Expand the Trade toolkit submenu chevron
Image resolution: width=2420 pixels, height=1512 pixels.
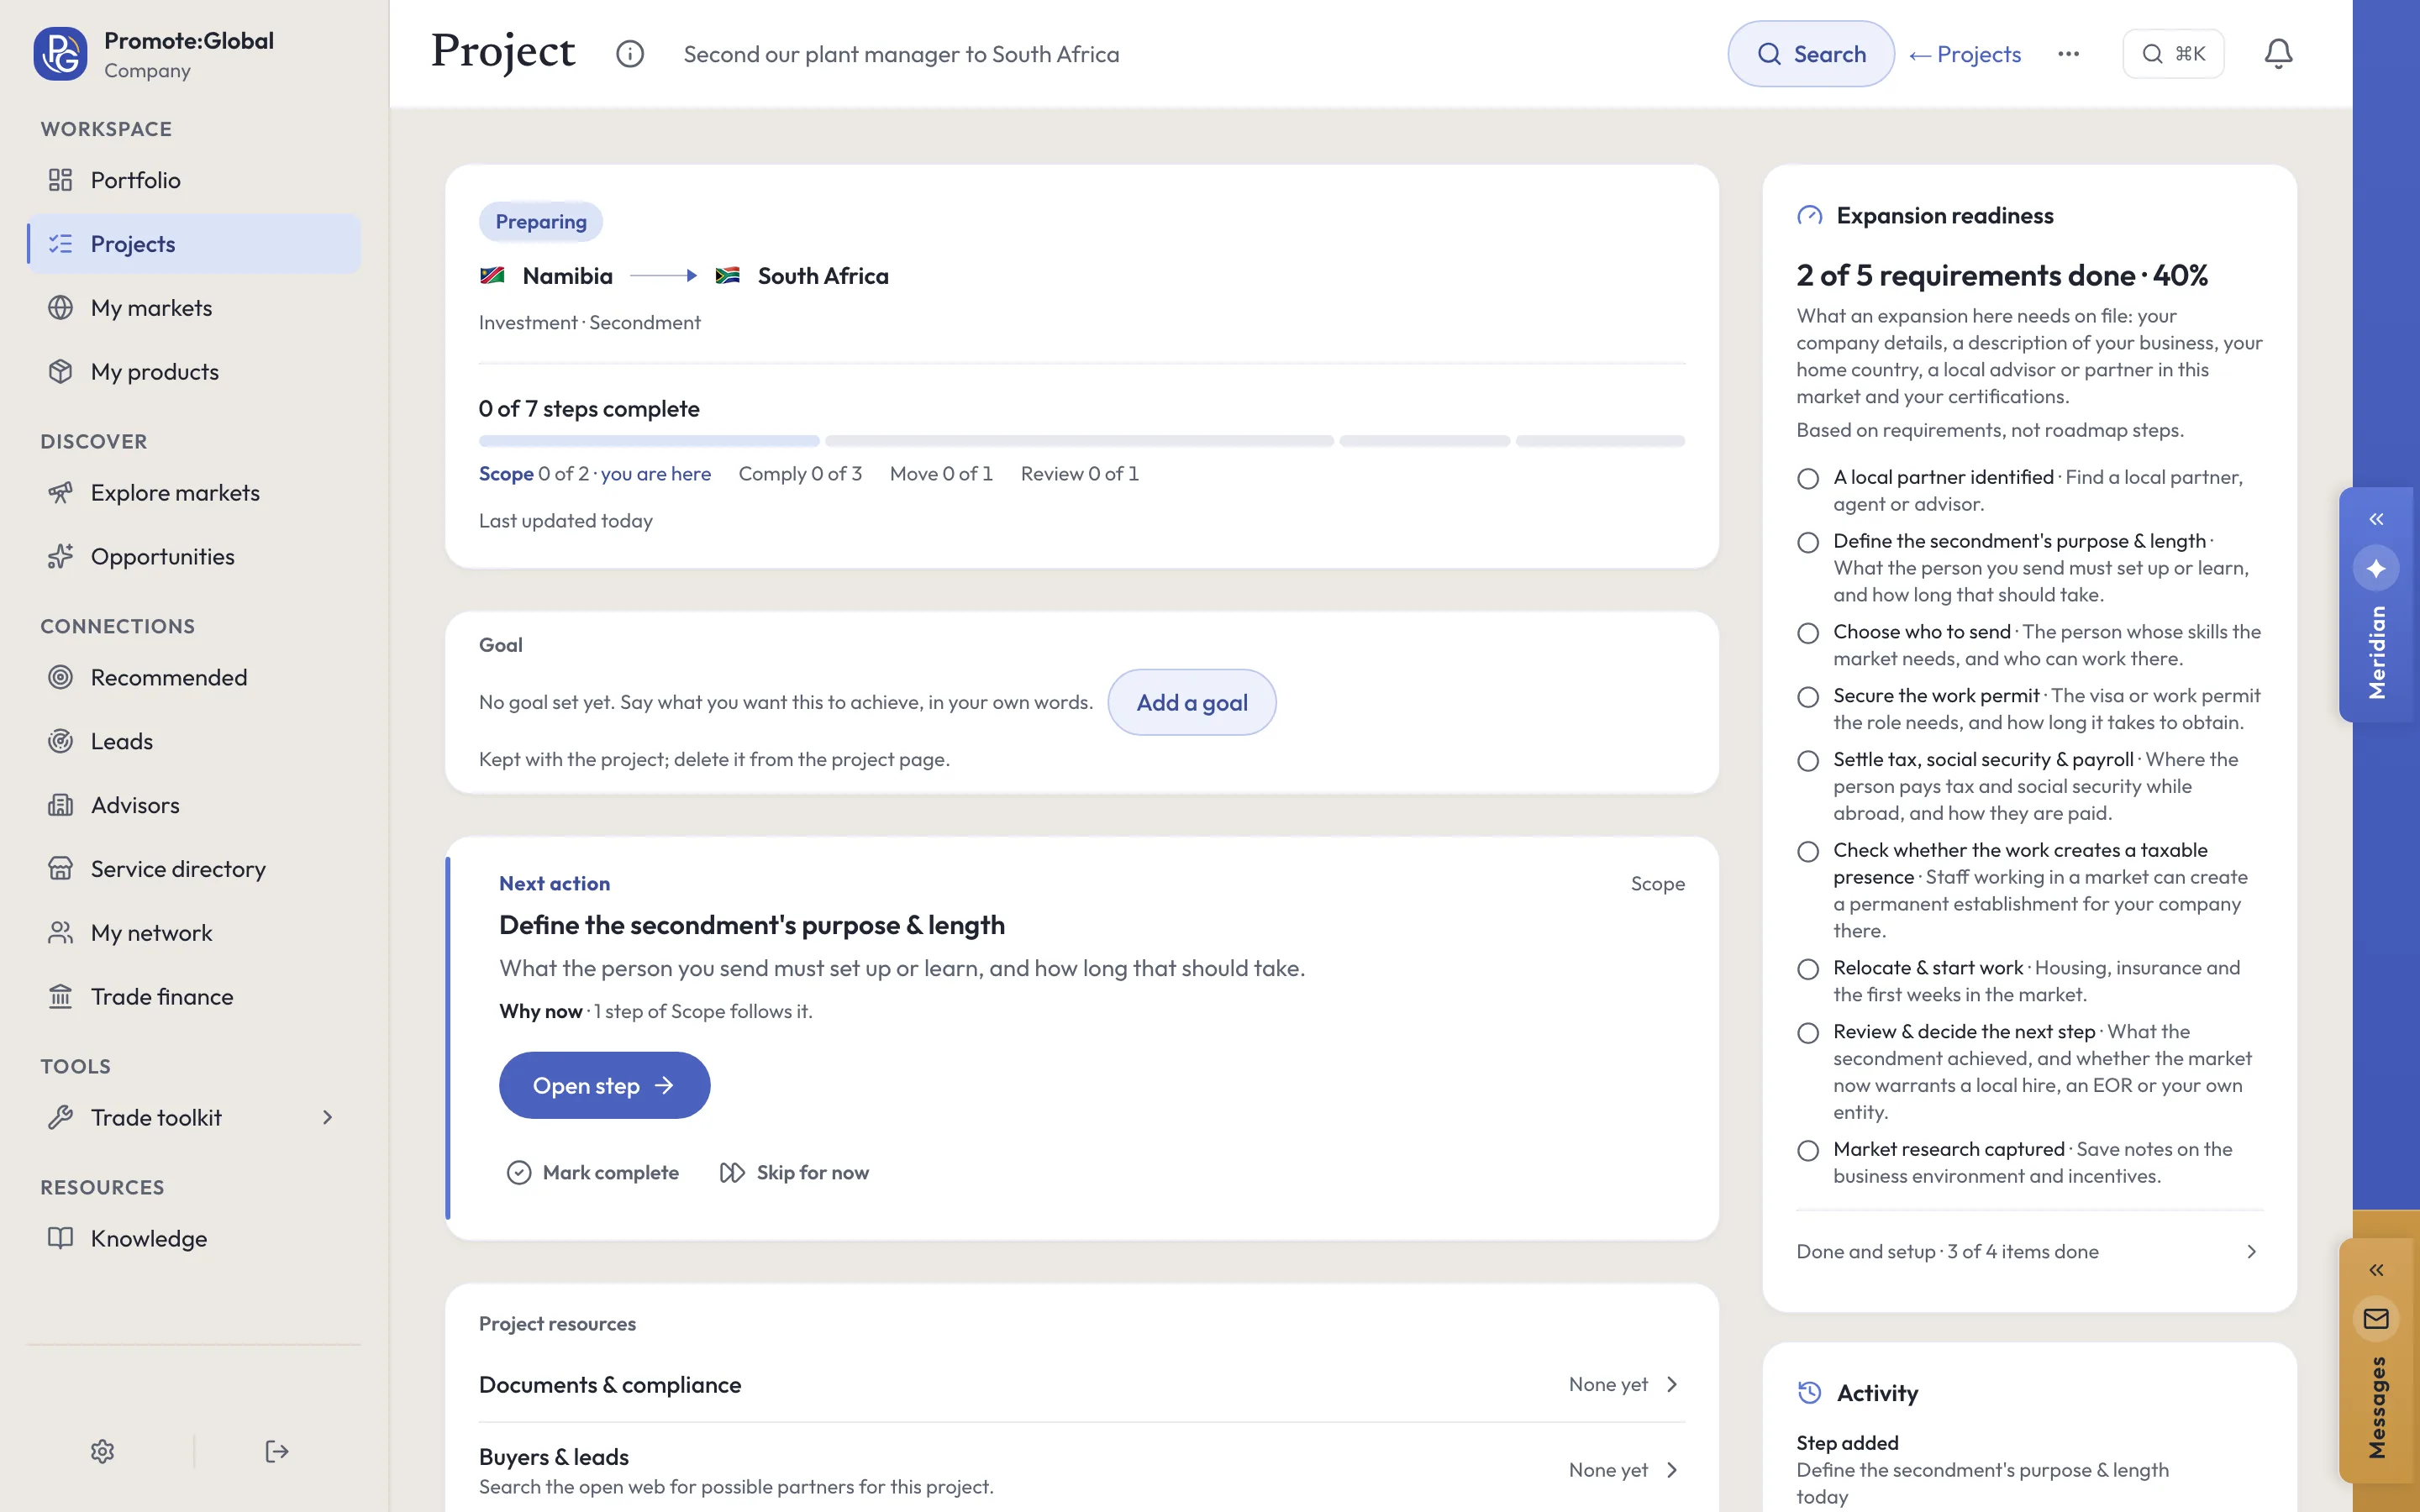point(327,1117)
